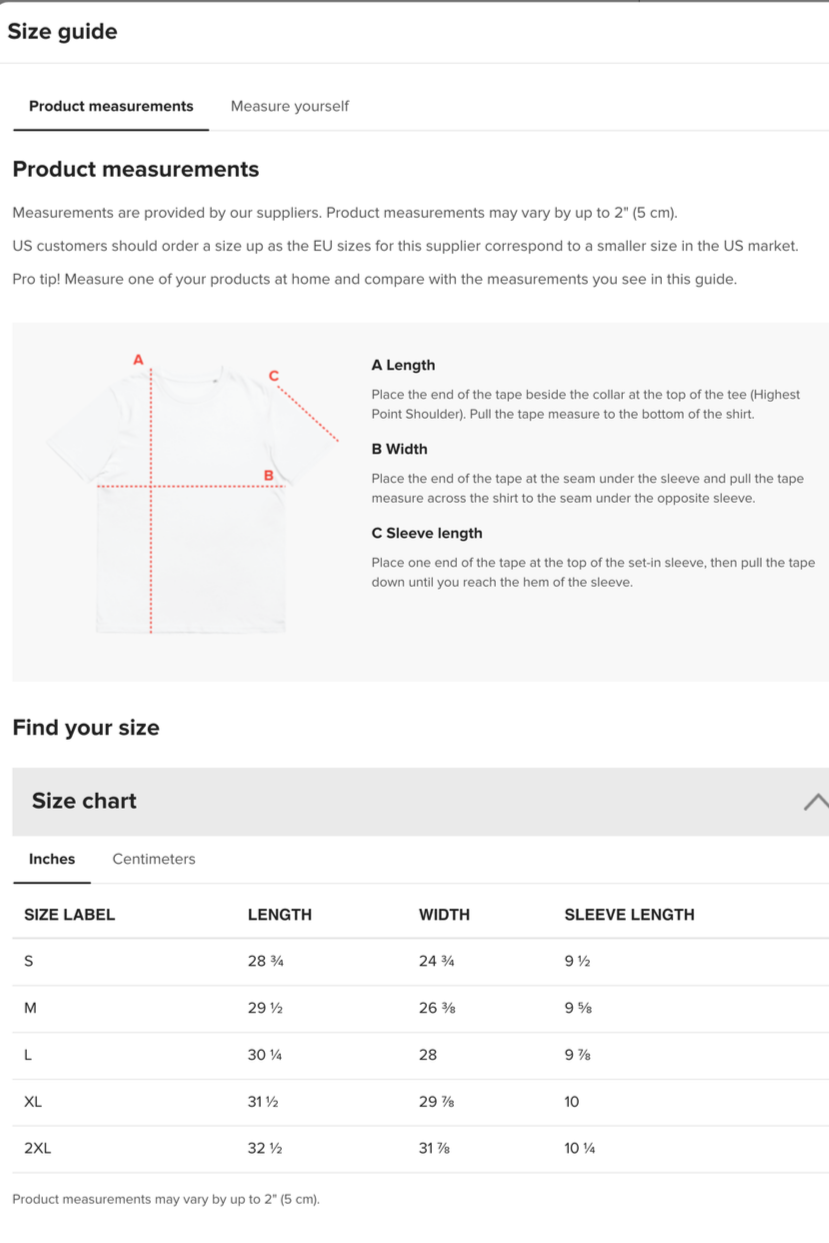Switch to the Measure yourself tab

289,106
